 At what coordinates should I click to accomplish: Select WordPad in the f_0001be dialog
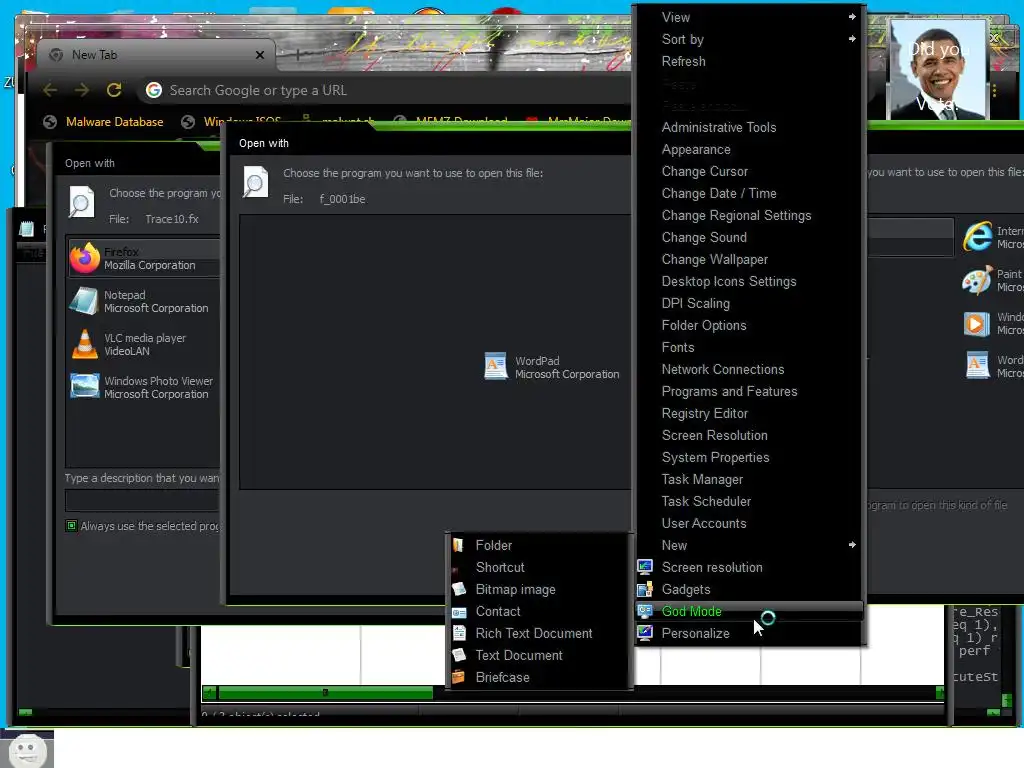[x=552, y=367]
